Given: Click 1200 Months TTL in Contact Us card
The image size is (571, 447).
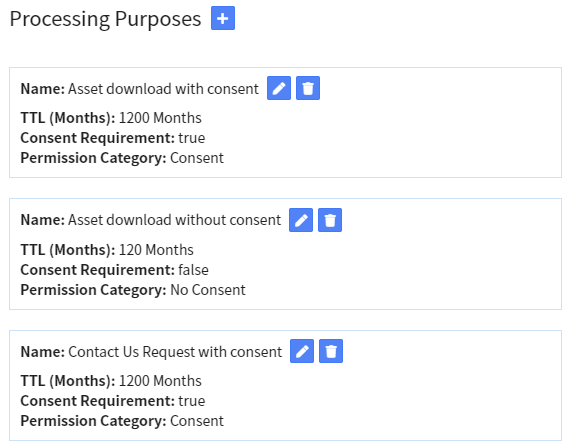Looking at the screenshot, I should point(160,381).
